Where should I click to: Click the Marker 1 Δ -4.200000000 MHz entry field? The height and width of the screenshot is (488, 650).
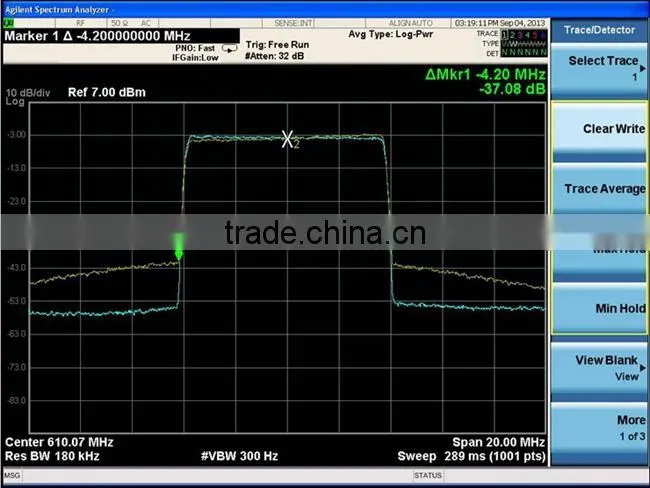pyautogui.click(x=121, y=36)
